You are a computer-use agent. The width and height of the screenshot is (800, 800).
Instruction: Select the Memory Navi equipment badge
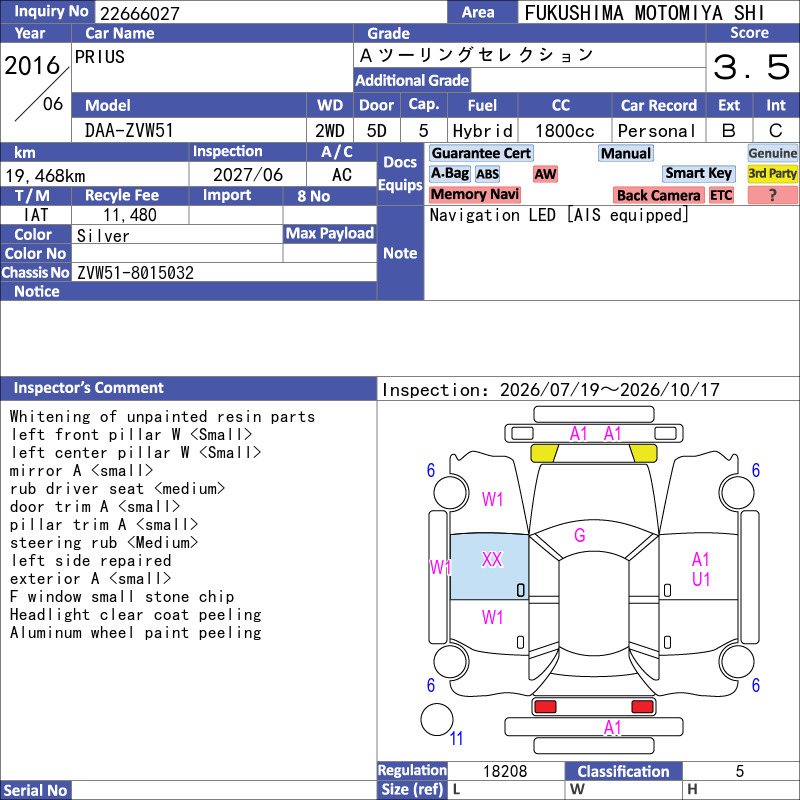pos(474,194)
